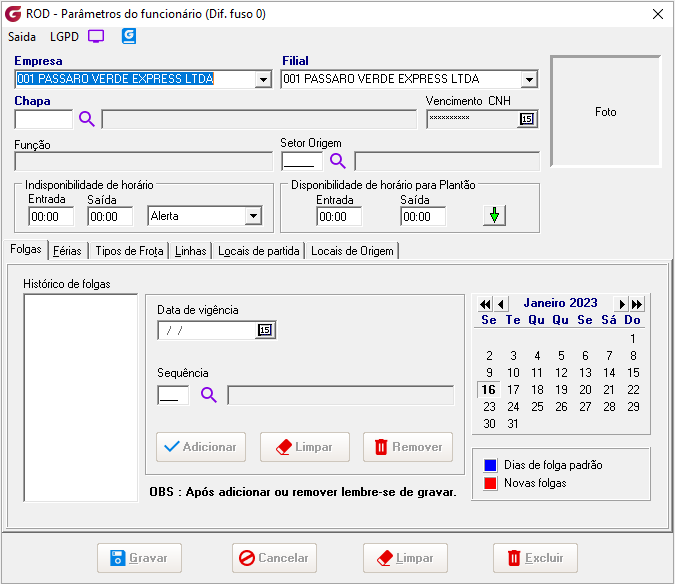Focus the Sequência code field

pyautogui.click(x=173, y=395)
